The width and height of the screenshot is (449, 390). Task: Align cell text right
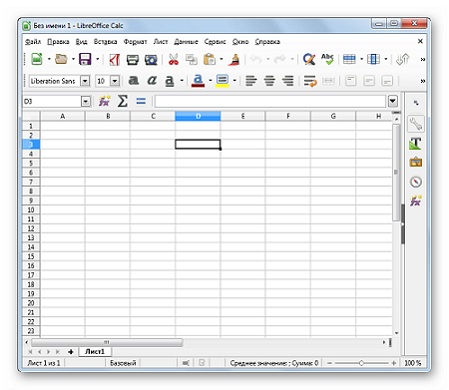coord(288,81)
